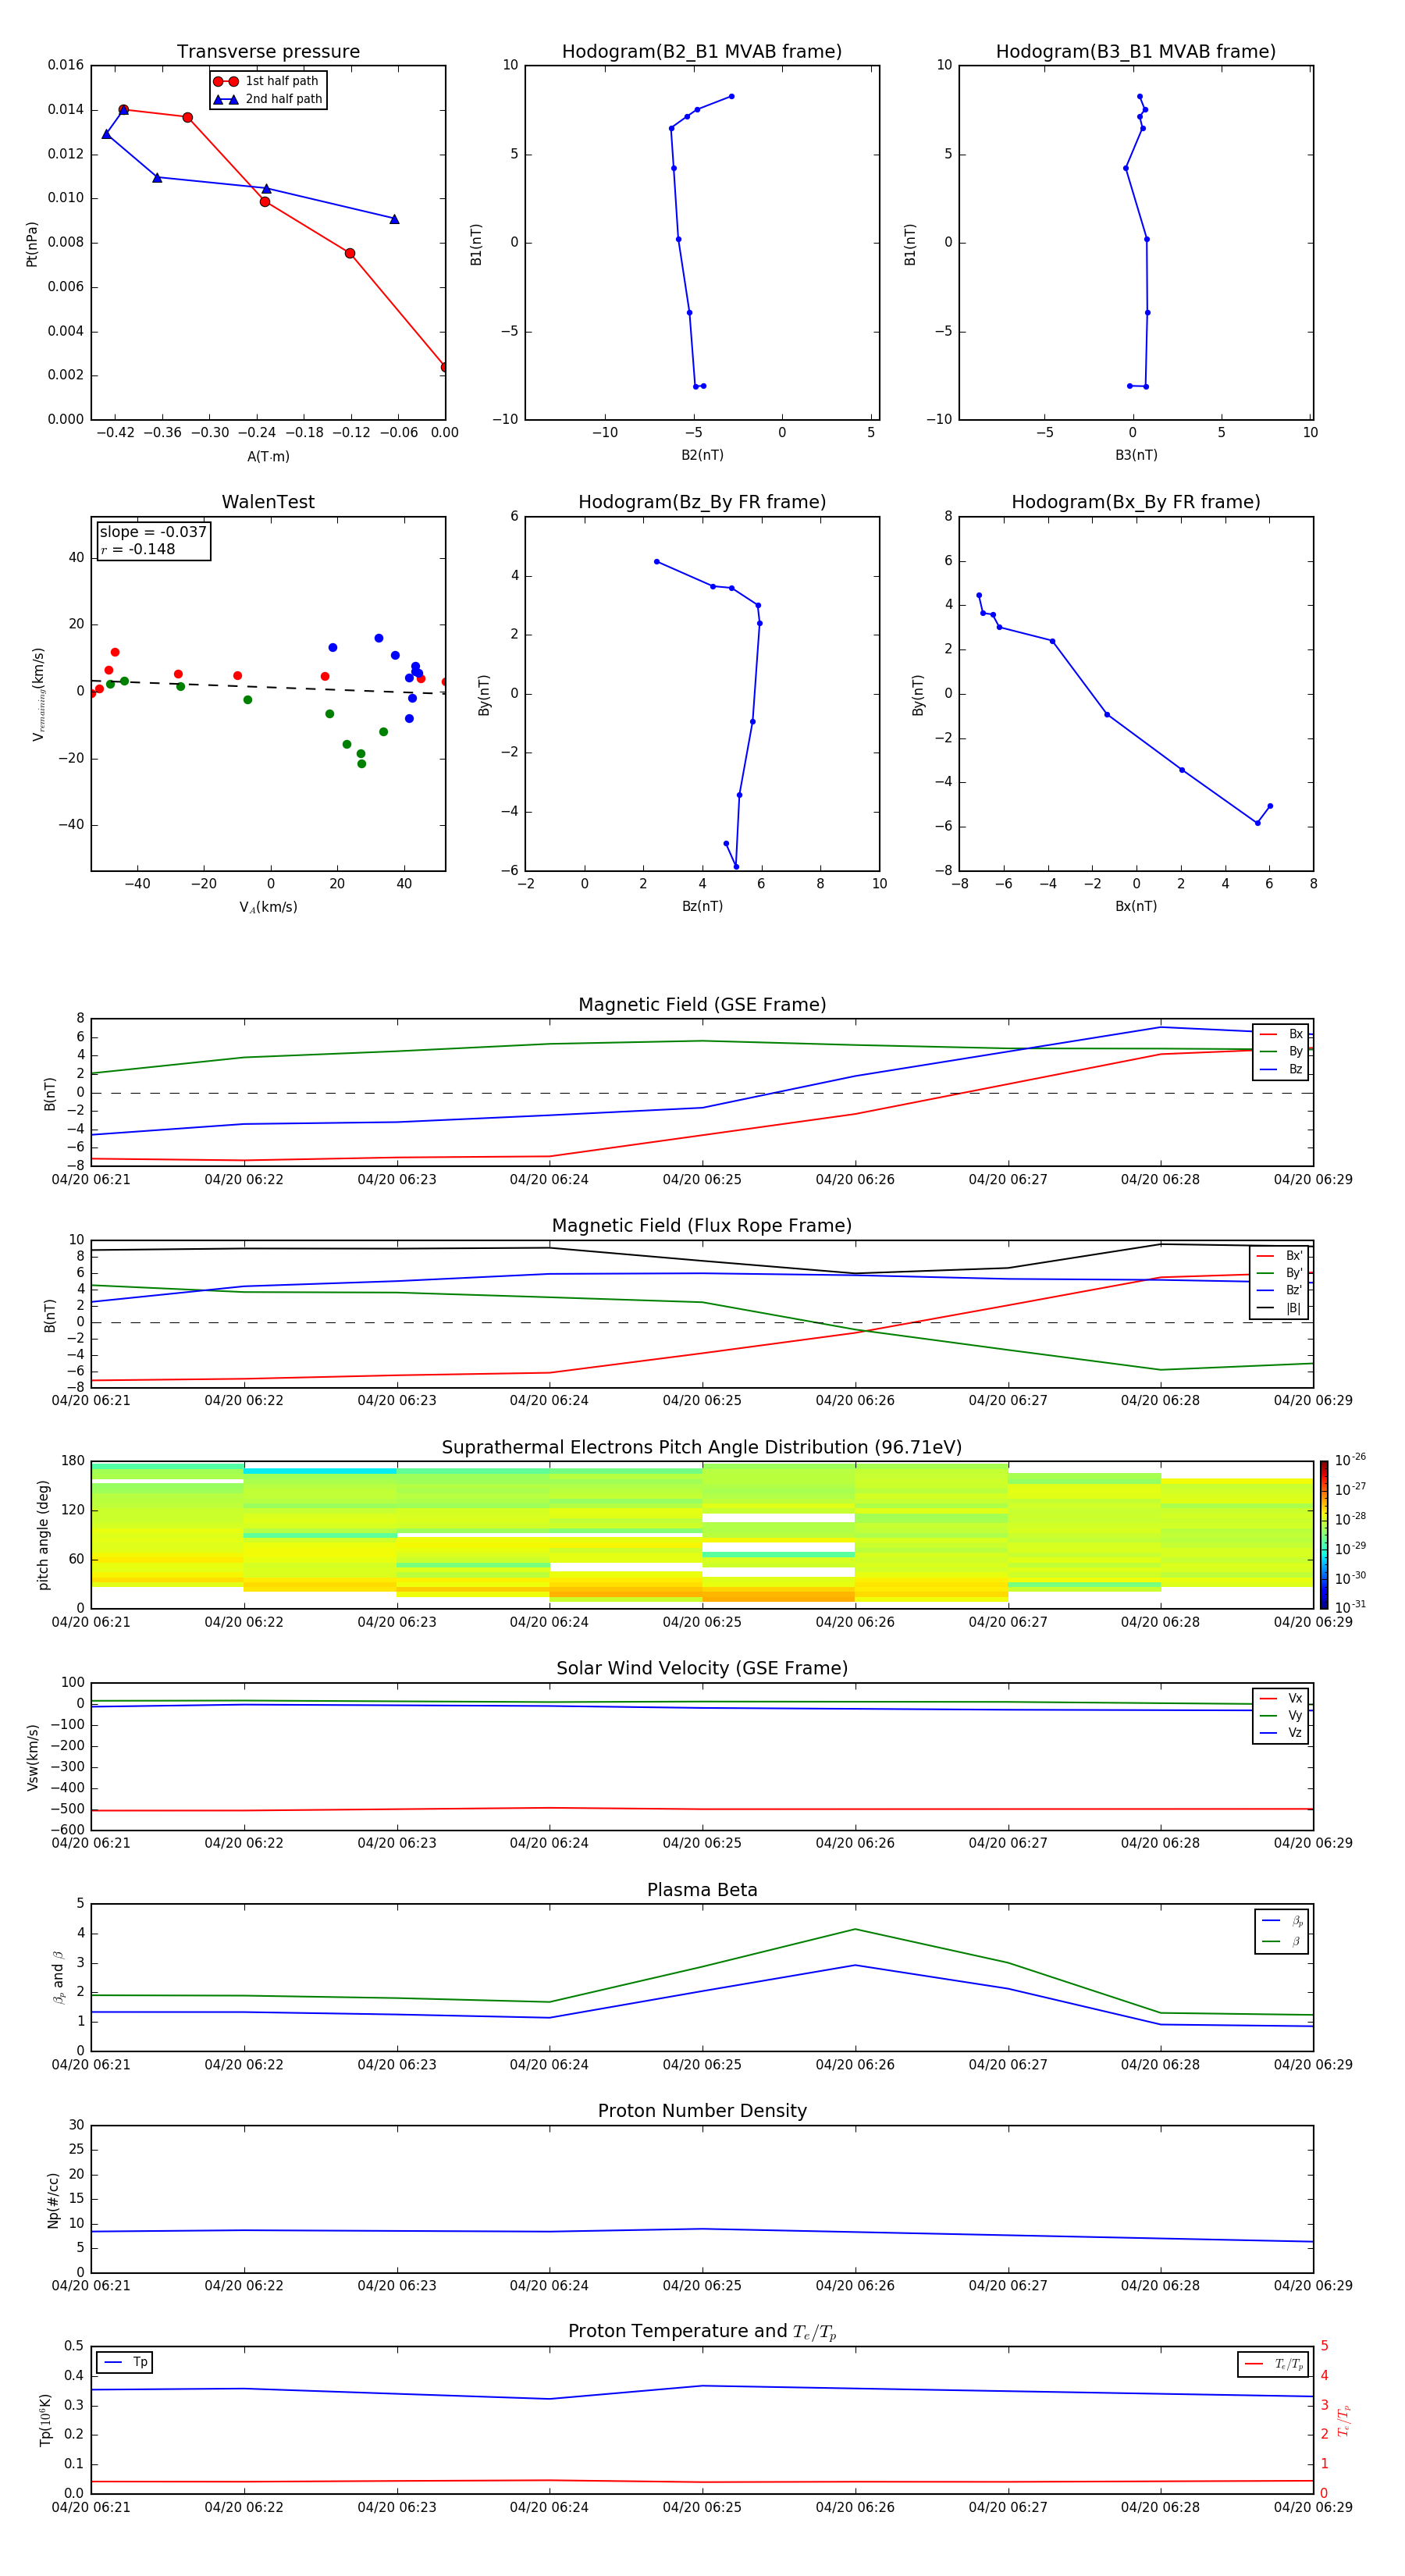Click the Vy legend entry in velocity panel

(x=1281, y=1715)
